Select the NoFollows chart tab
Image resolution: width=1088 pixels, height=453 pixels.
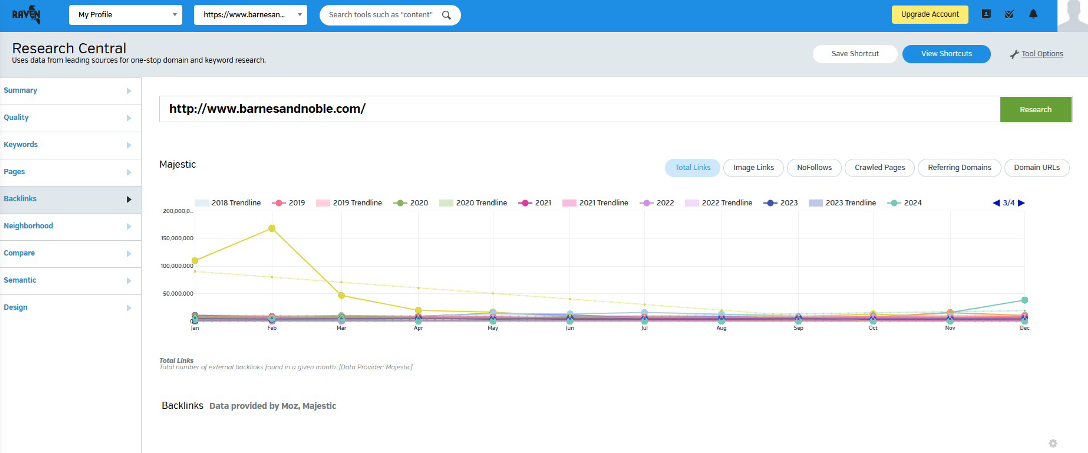tap(815, 168)
